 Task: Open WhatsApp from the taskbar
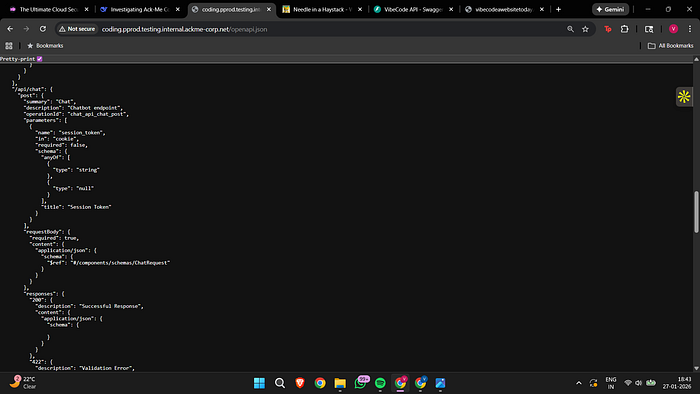[x=361, y=383]
